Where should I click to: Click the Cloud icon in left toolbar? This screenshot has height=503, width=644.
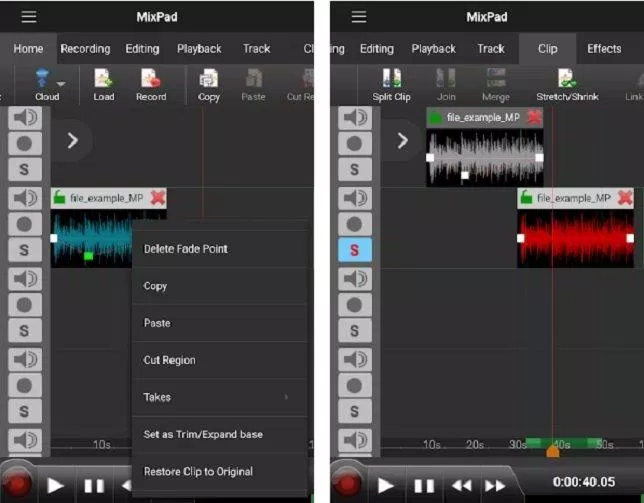(x=42, y=78)
